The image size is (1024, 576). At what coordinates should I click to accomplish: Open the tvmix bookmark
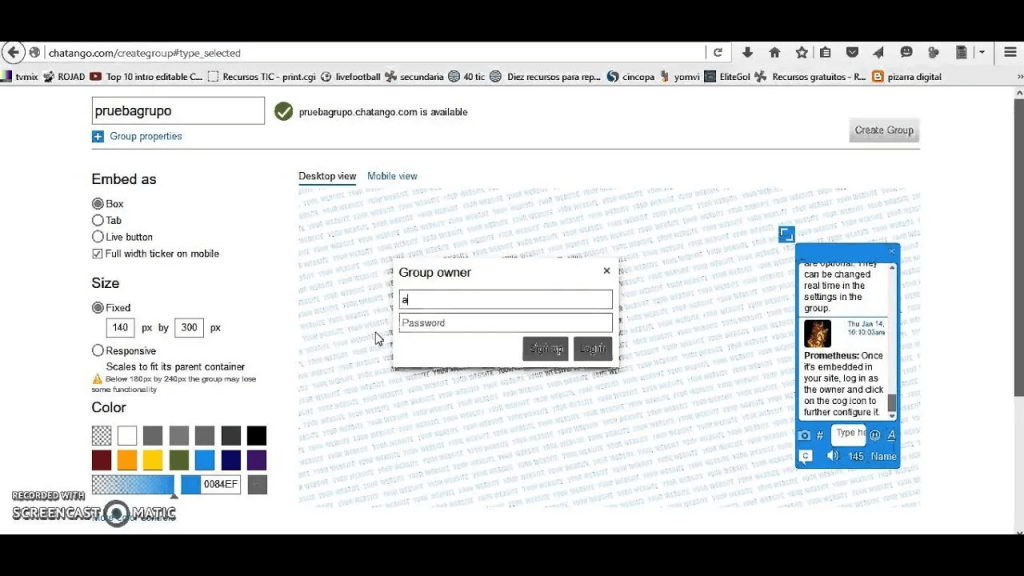pos(20,76)
